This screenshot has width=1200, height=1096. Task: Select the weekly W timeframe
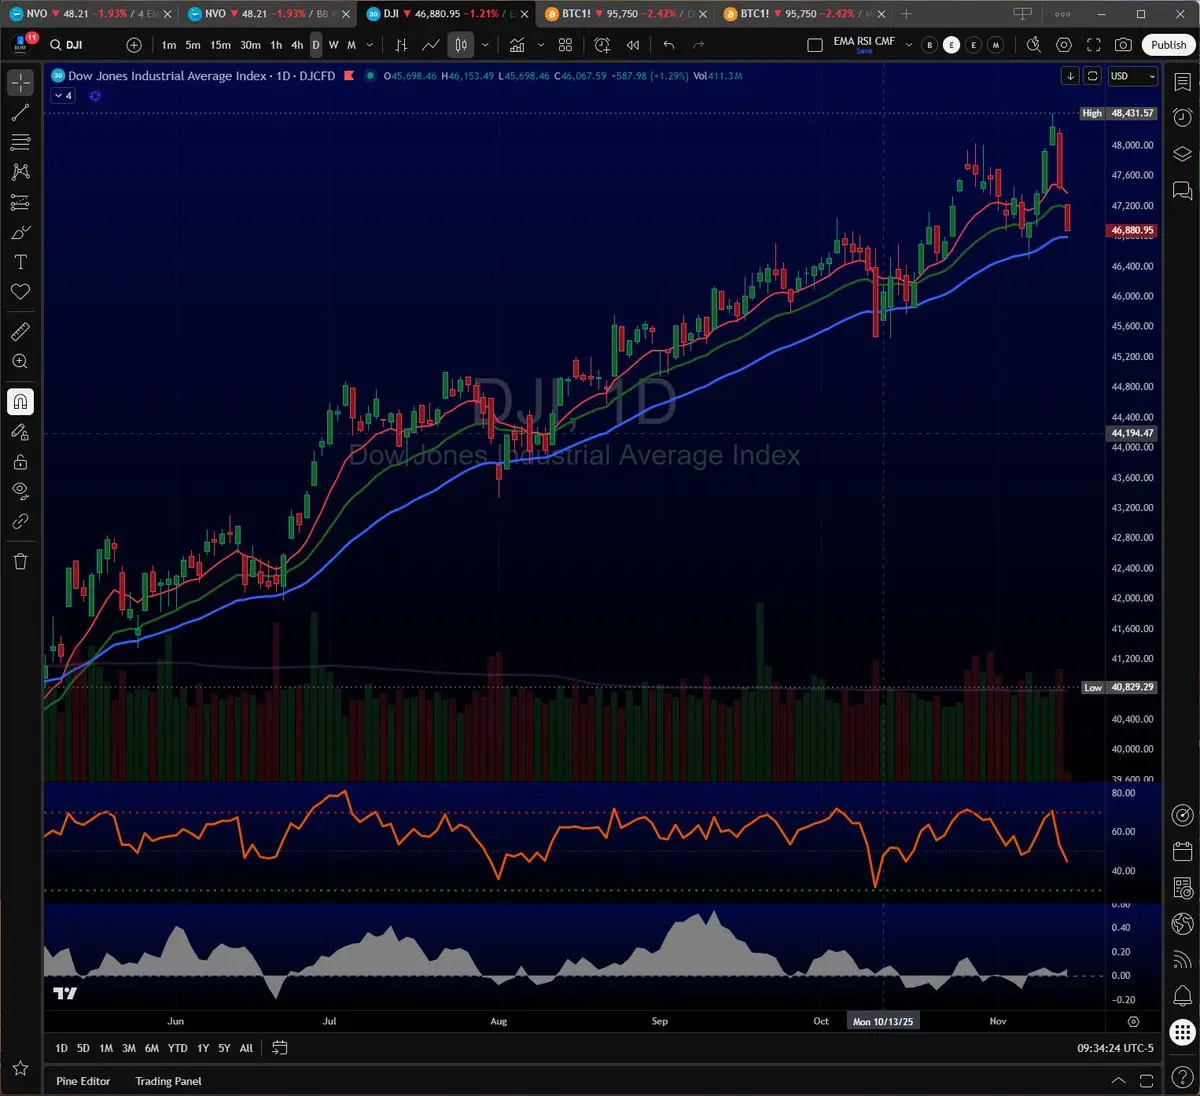point(334,45)
